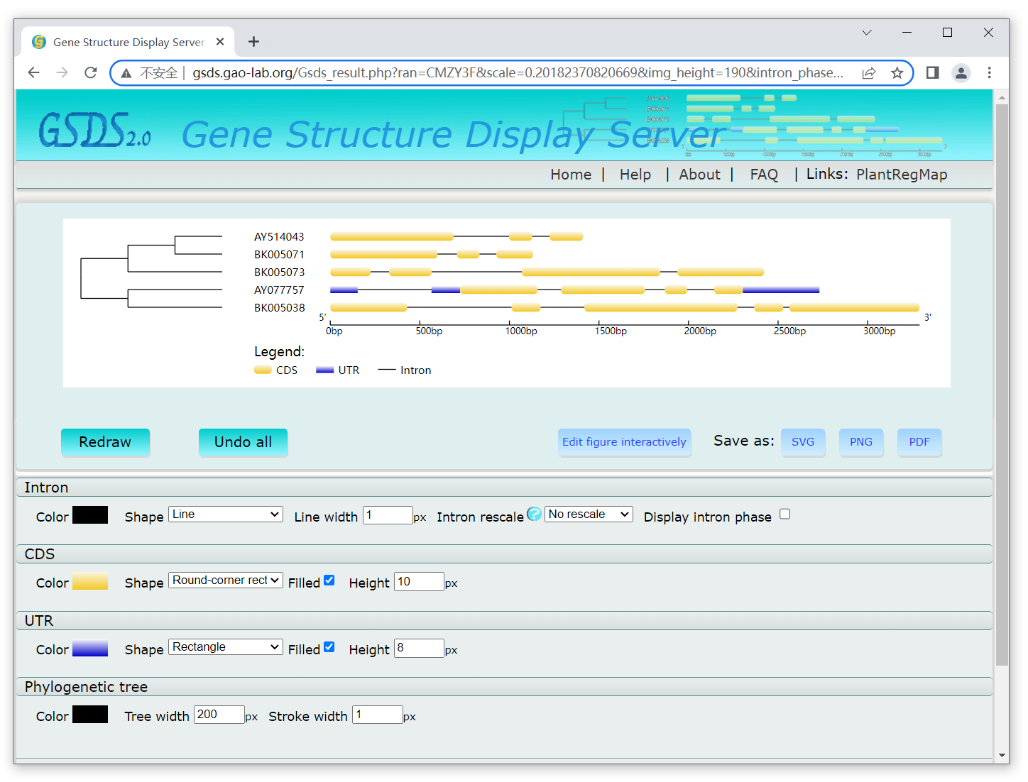Click Intron rescale help question icon
This screenshot has height=782, width=1028.
[534, 514]
